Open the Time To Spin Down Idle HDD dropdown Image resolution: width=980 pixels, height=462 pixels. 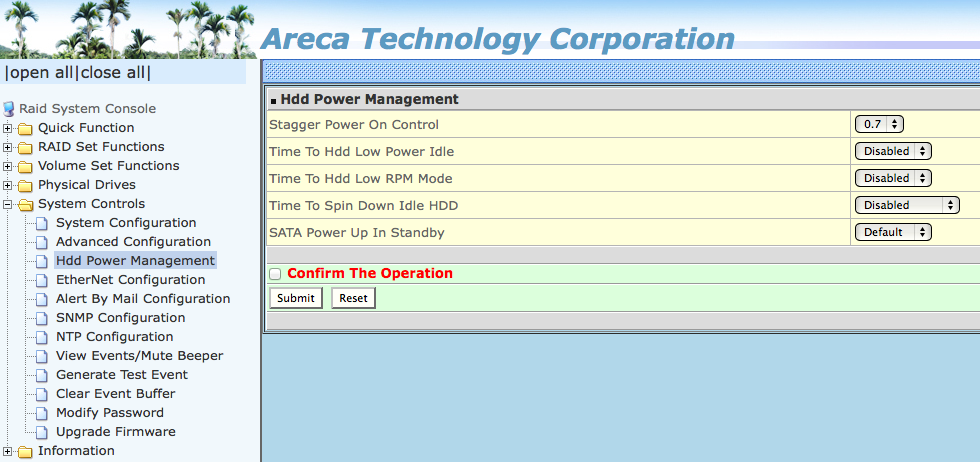[x=907, y=205]
